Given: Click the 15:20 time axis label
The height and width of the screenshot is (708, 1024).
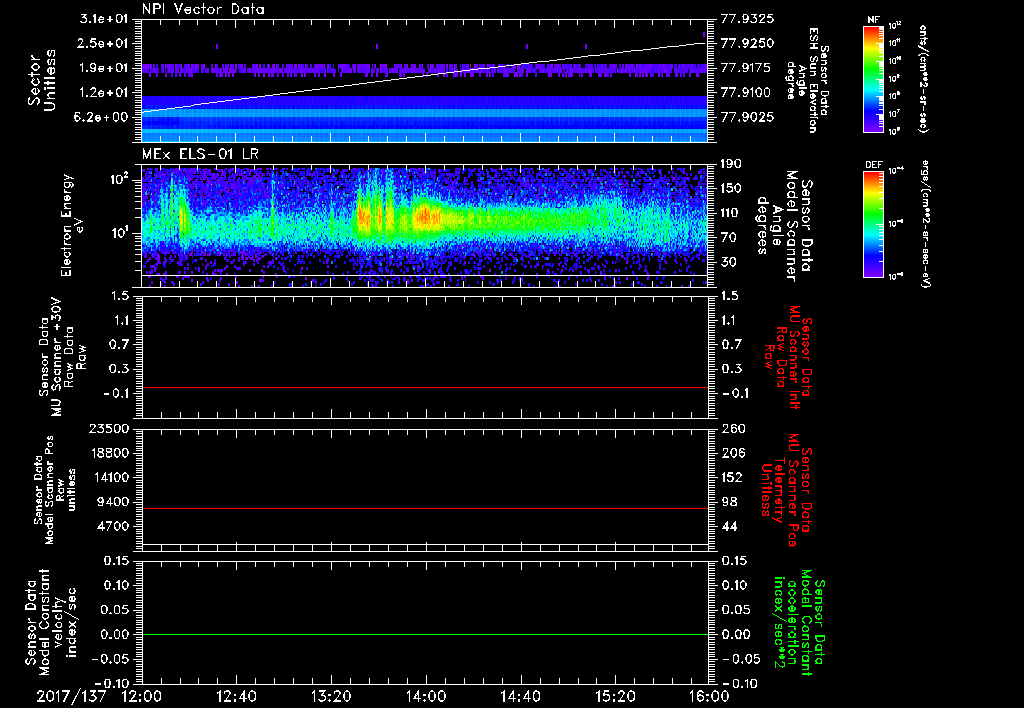Looking at the screenshot, I should coord(616,695).
